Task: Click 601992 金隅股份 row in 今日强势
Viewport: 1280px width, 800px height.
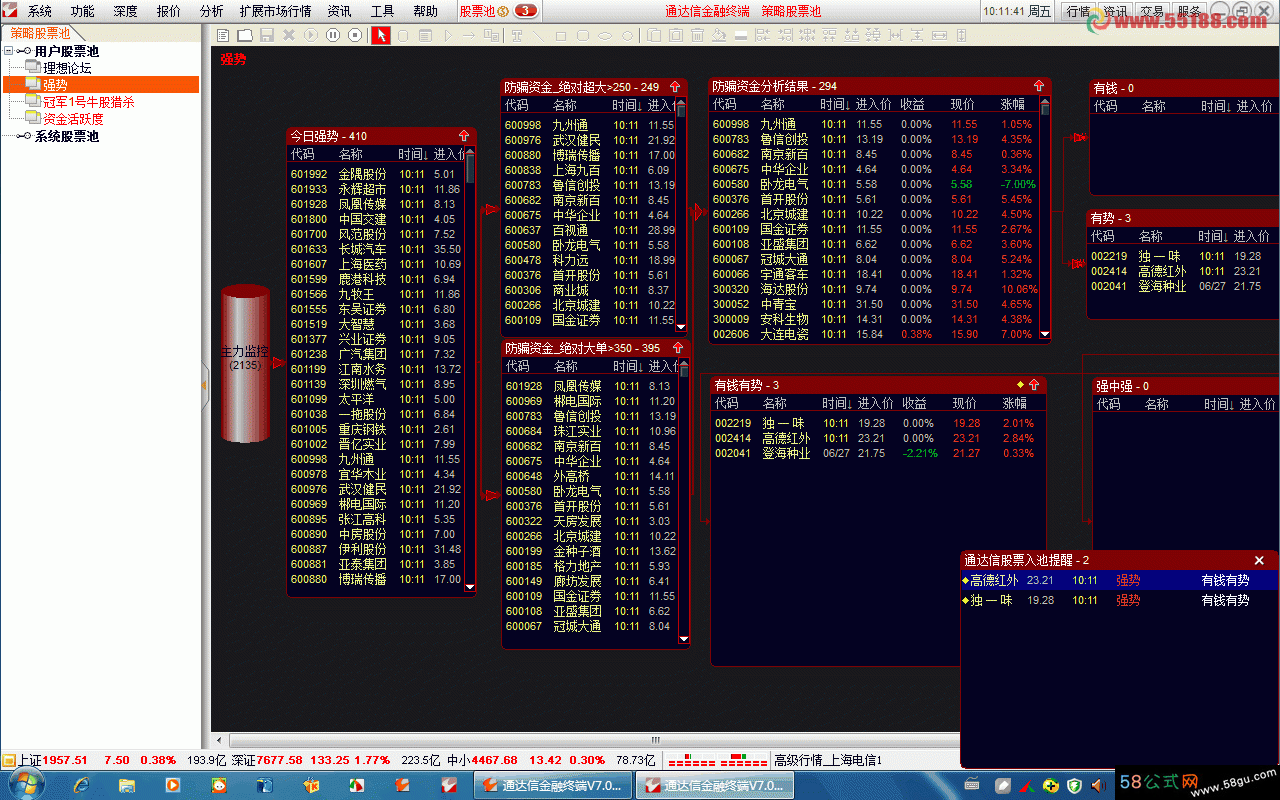Action: [x=376, y=174]
